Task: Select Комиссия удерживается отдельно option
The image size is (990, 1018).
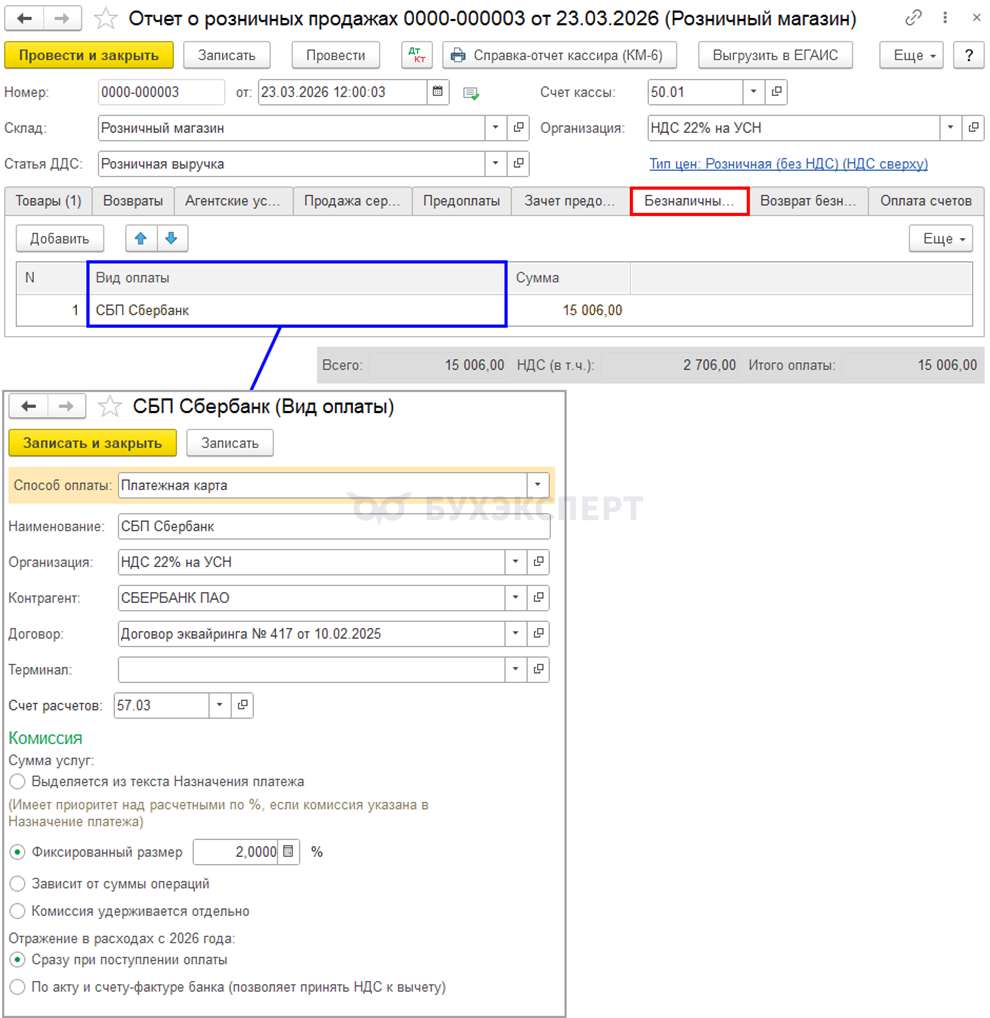Action: (18, 911)
